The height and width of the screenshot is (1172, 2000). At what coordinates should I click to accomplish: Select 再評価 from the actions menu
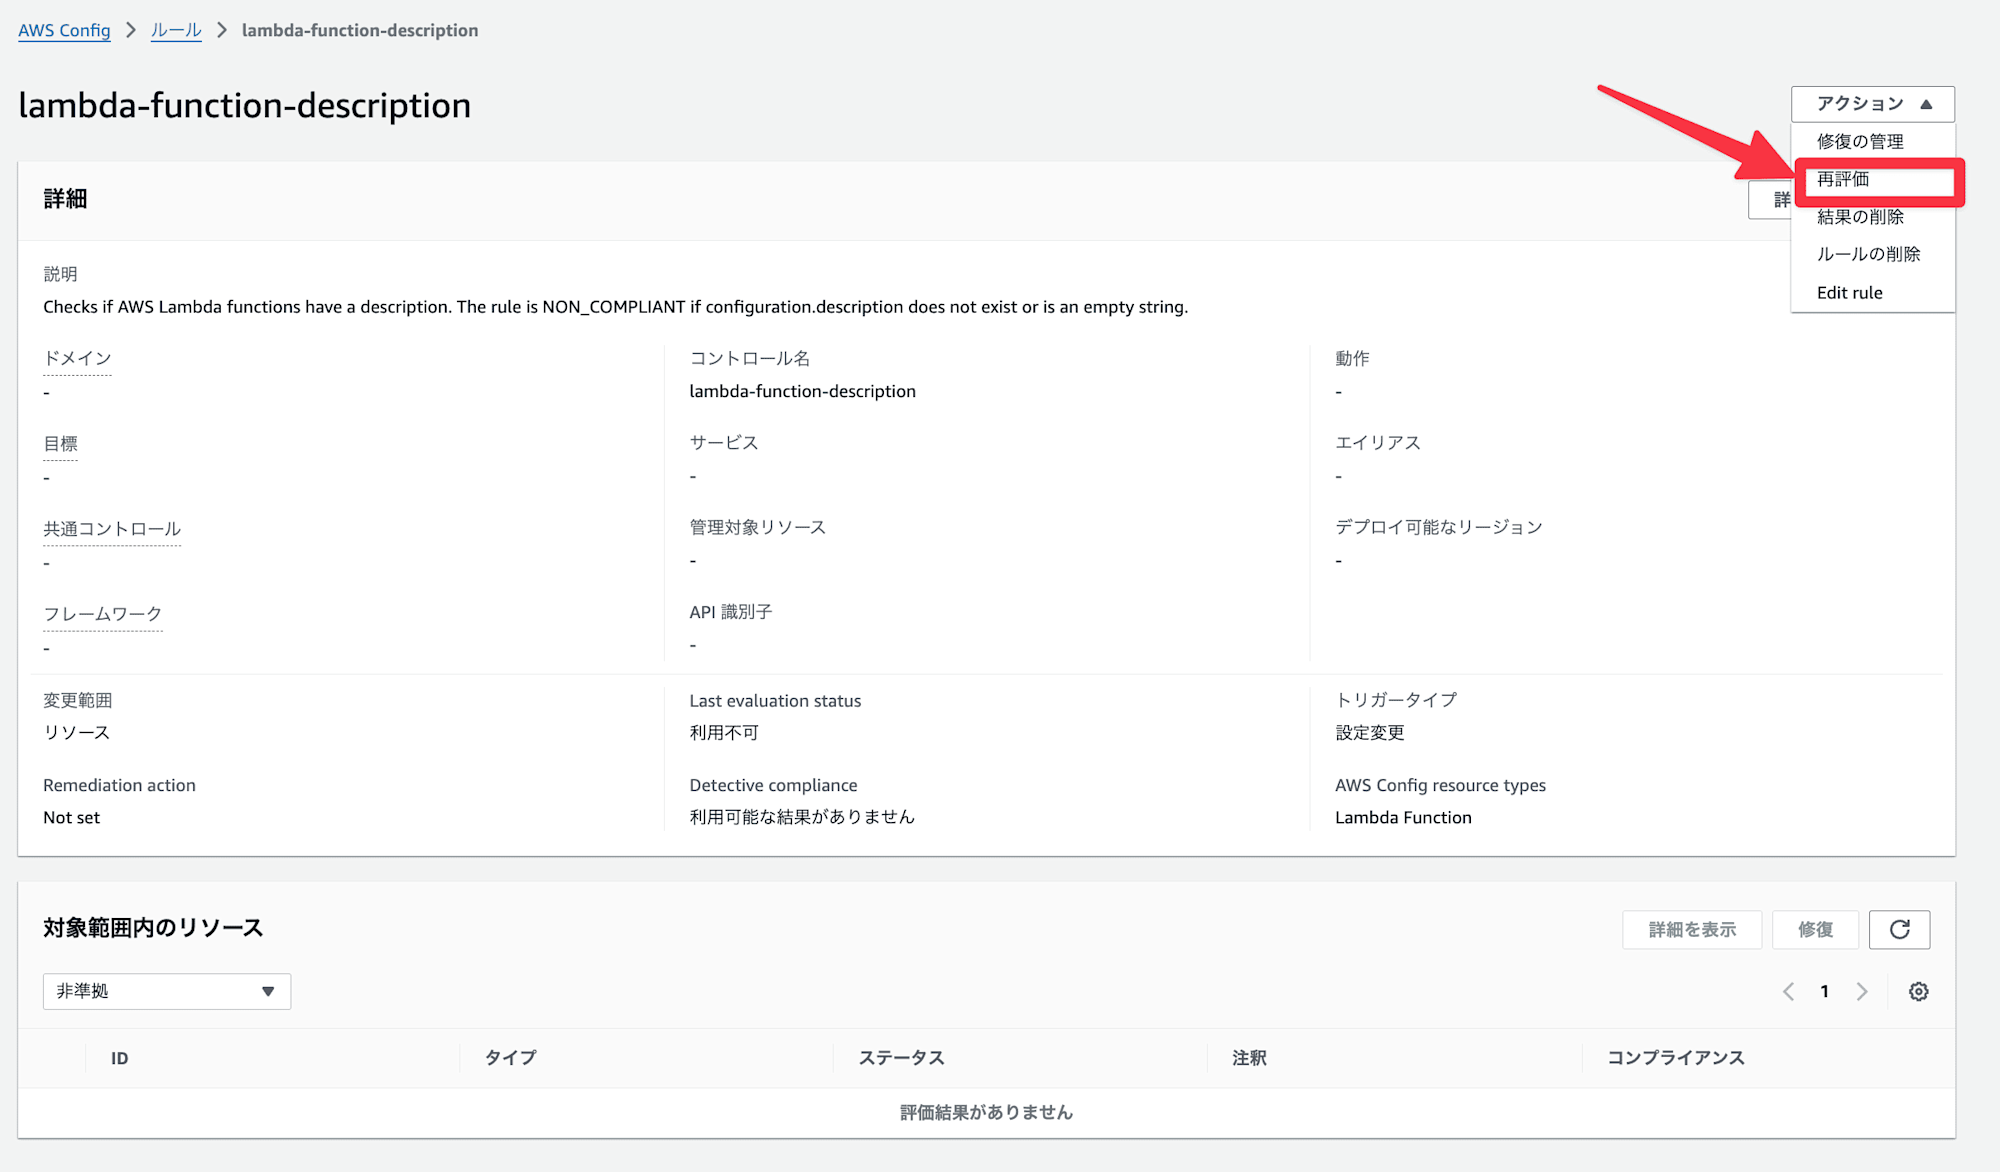1843,180
